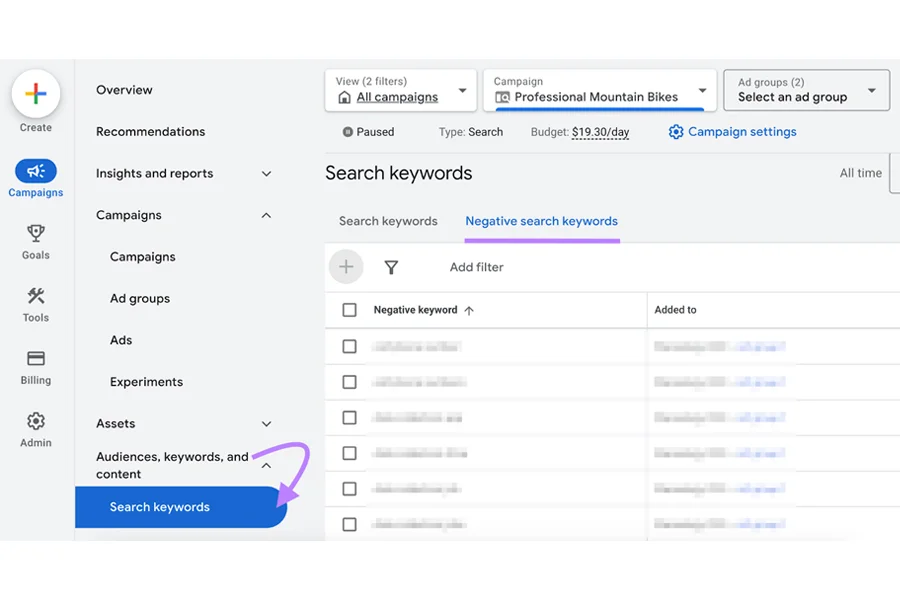900x600 pixels.
Task: Tick the first negative keyword row checkbox
Action: click(349, 346)
